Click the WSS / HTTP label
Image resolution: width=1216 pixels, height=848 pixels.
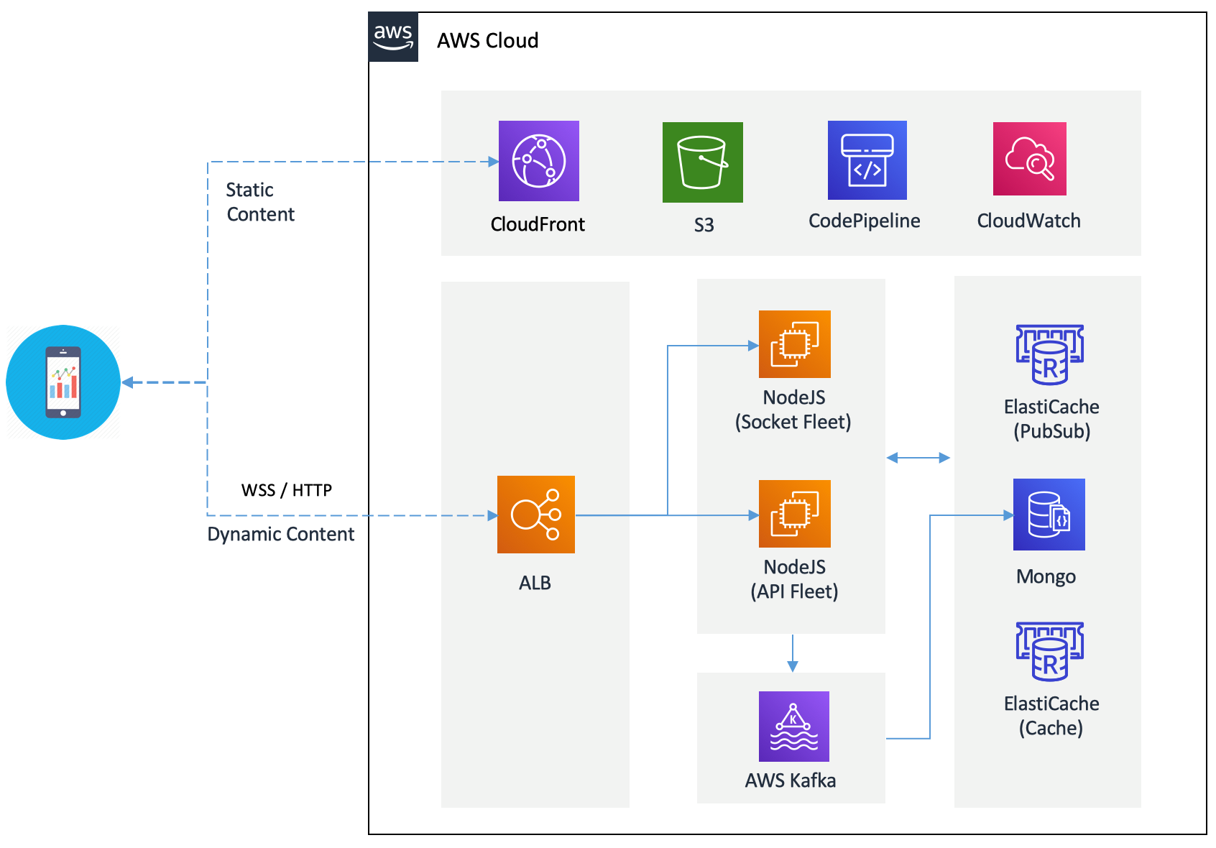(287, 491)
